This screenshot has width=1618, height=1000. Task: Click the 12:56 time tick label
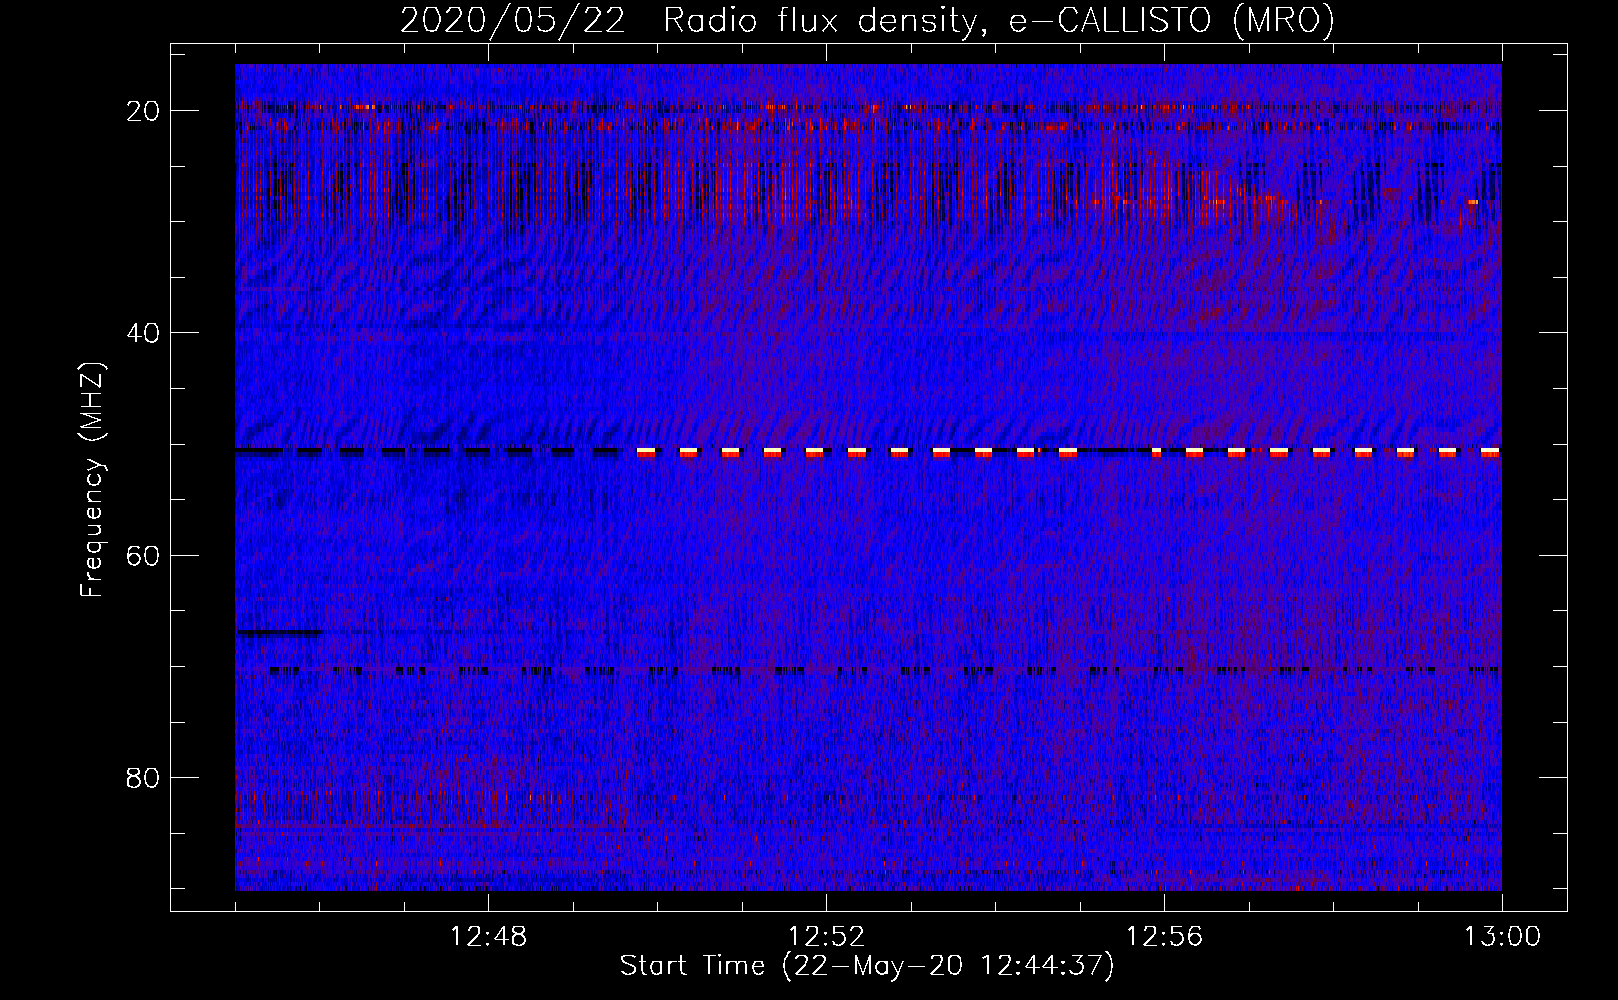click(x=1164, y=937)
